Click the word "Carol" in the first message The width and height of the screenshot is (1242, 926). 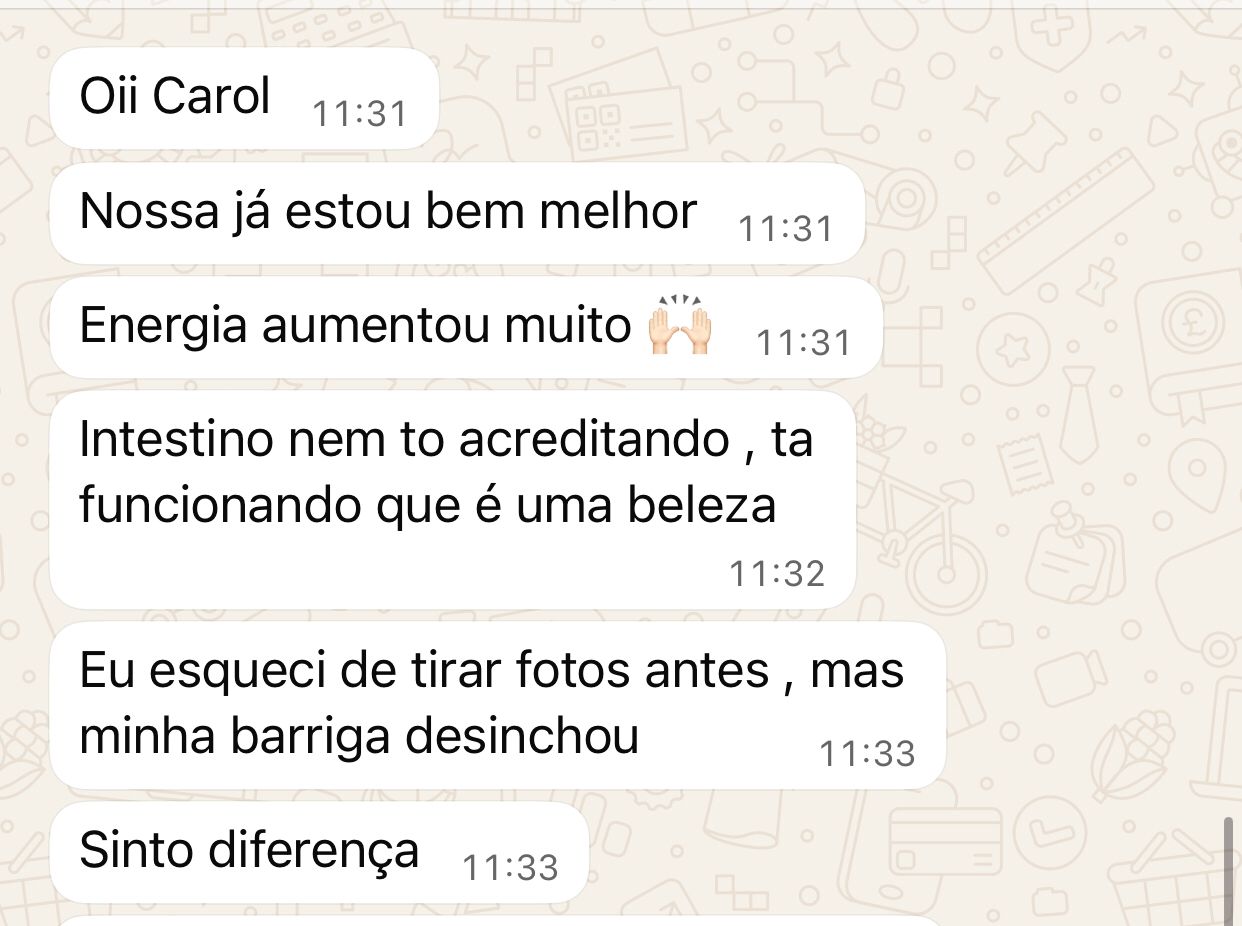coord(213,97)
